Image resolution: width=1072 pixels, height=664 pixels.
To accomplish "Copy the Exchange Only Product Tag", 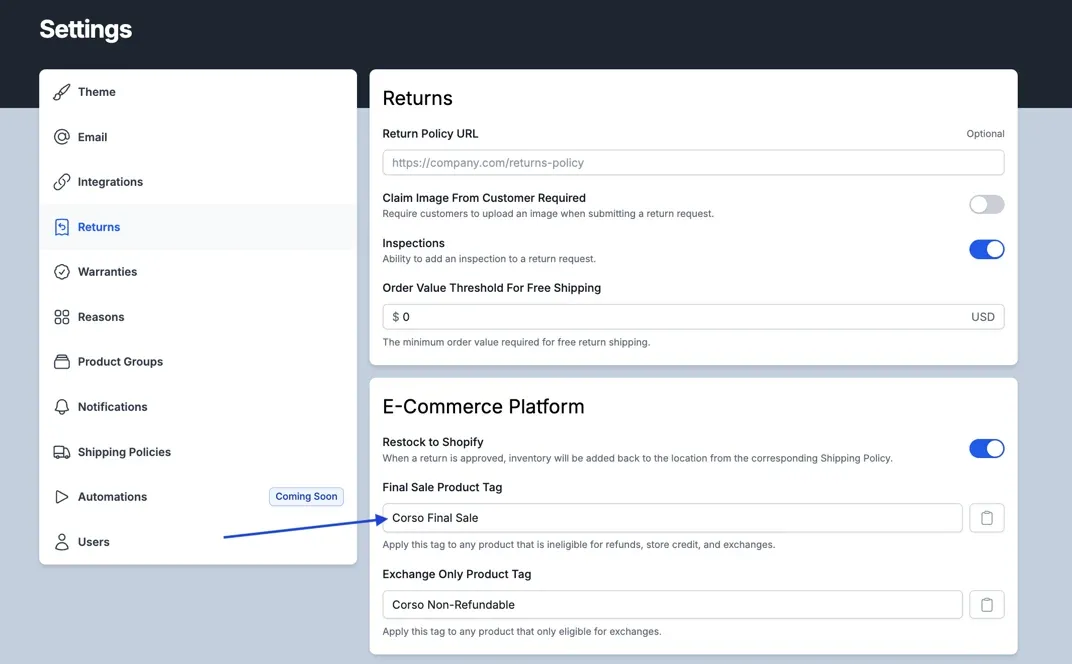I will click(986, 605).
